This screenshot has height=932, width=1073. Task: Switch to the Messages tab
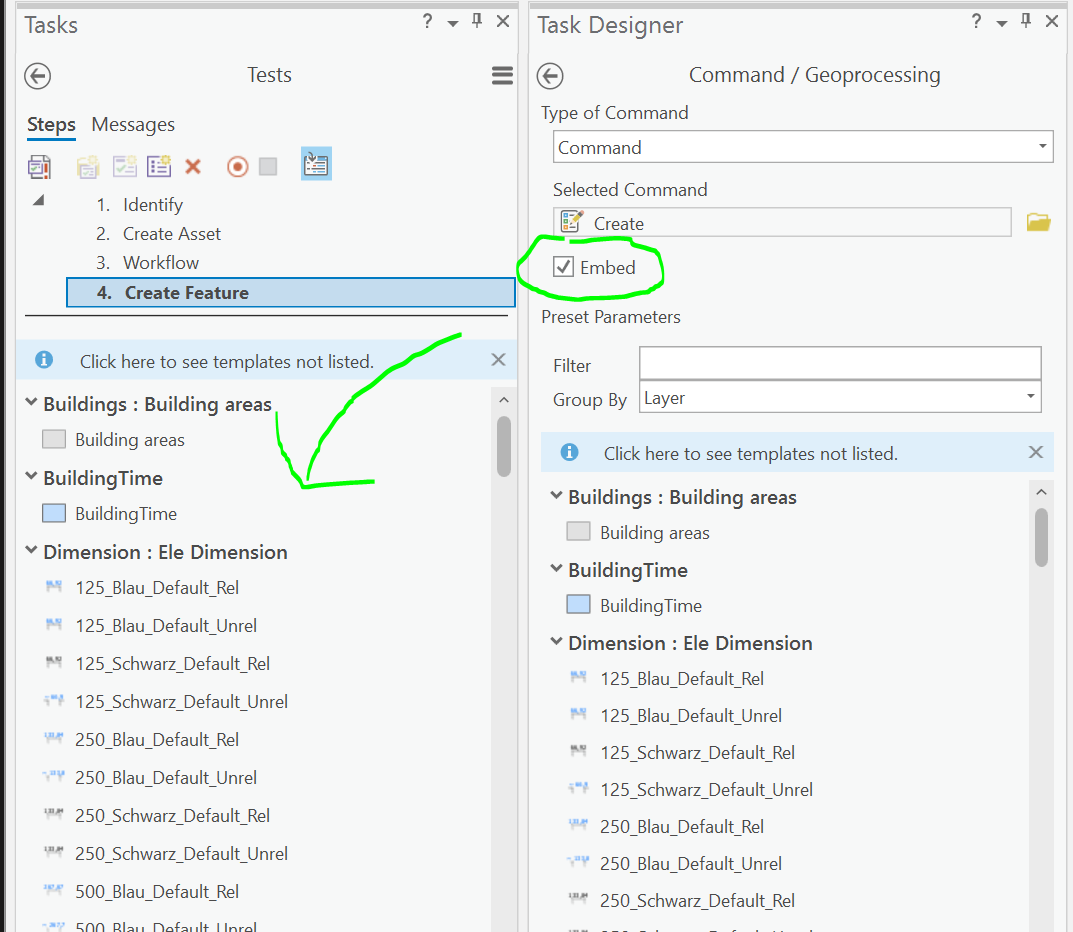(x=132, y=124)
